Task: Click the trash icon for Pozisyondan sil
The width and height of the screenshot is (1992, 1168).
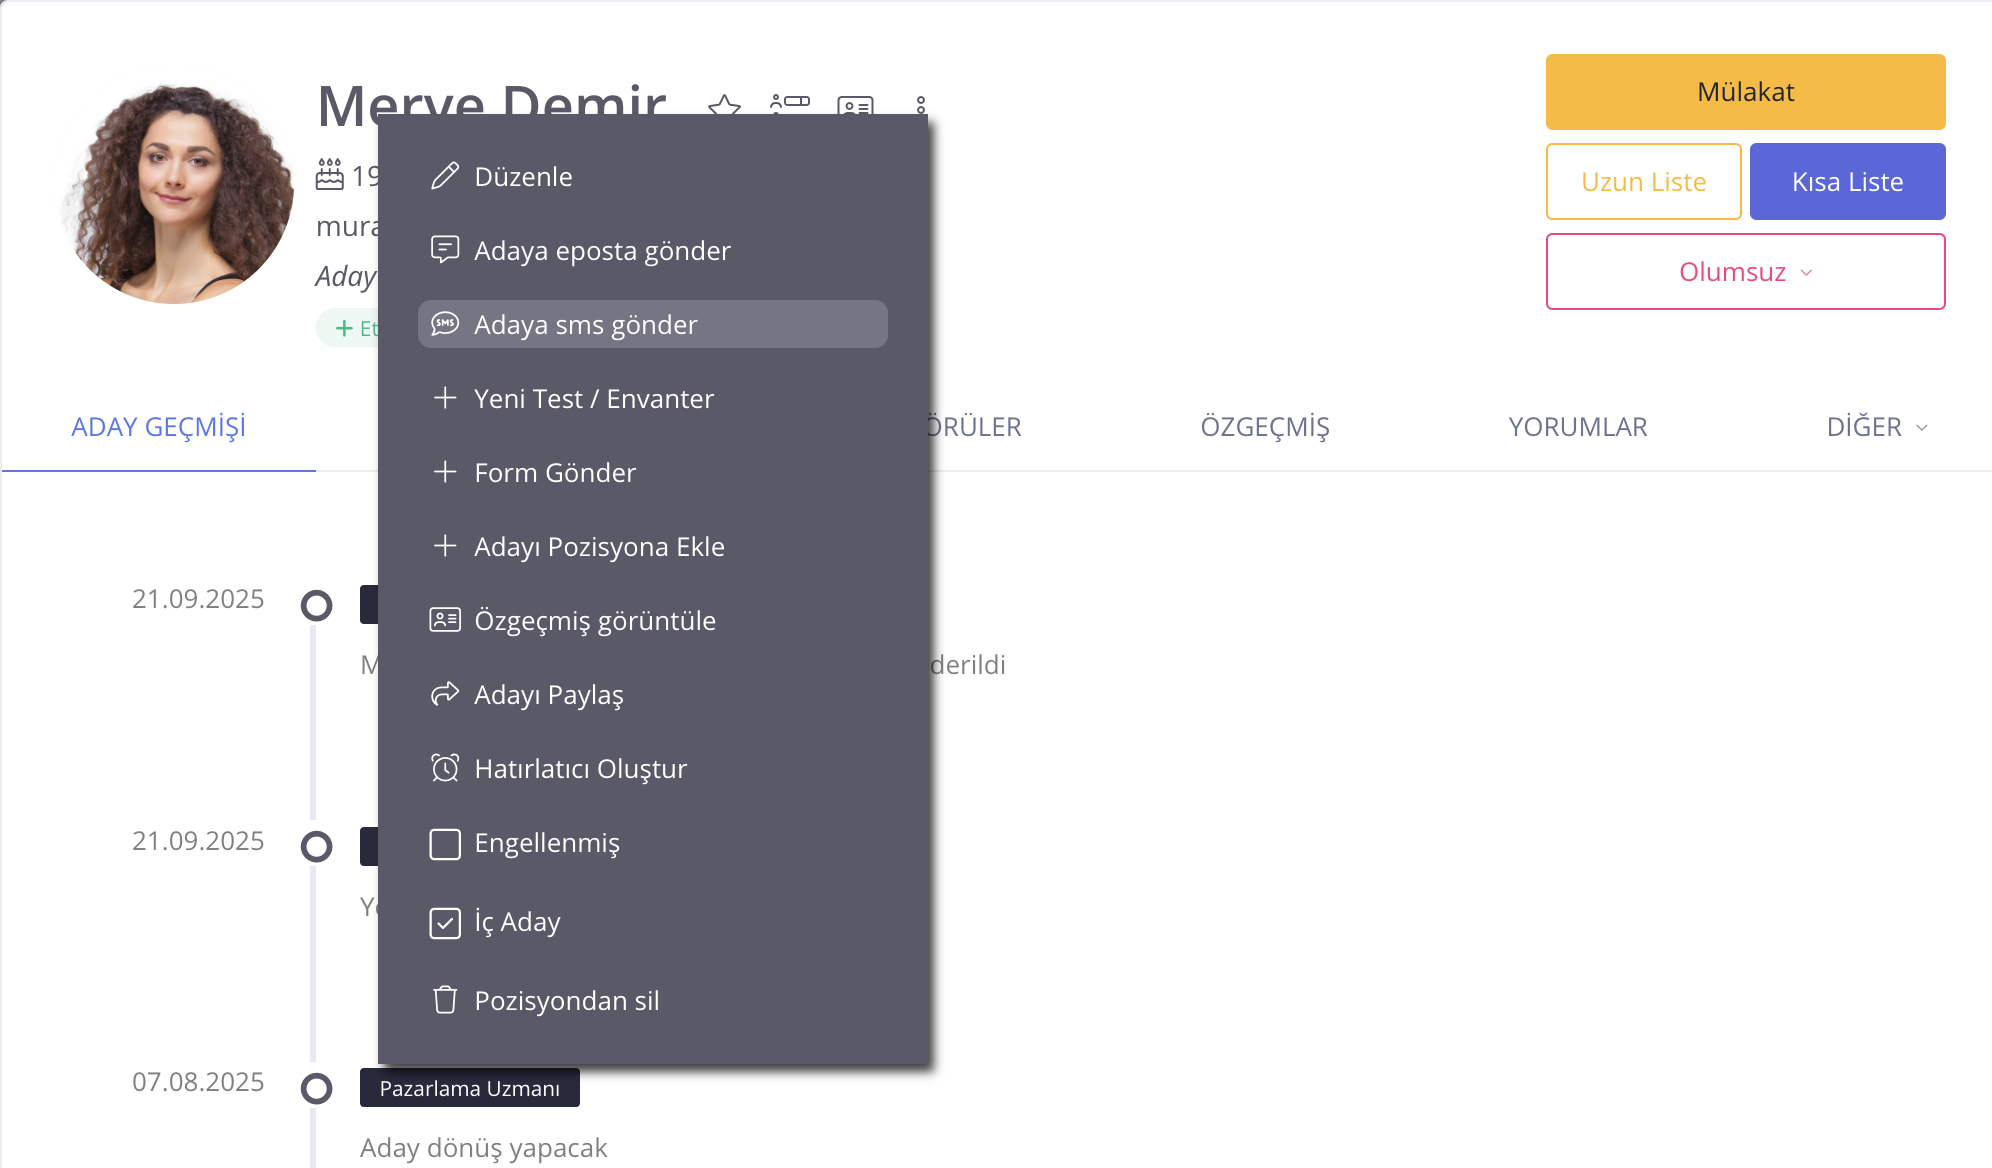Action: coord(445,1000)
